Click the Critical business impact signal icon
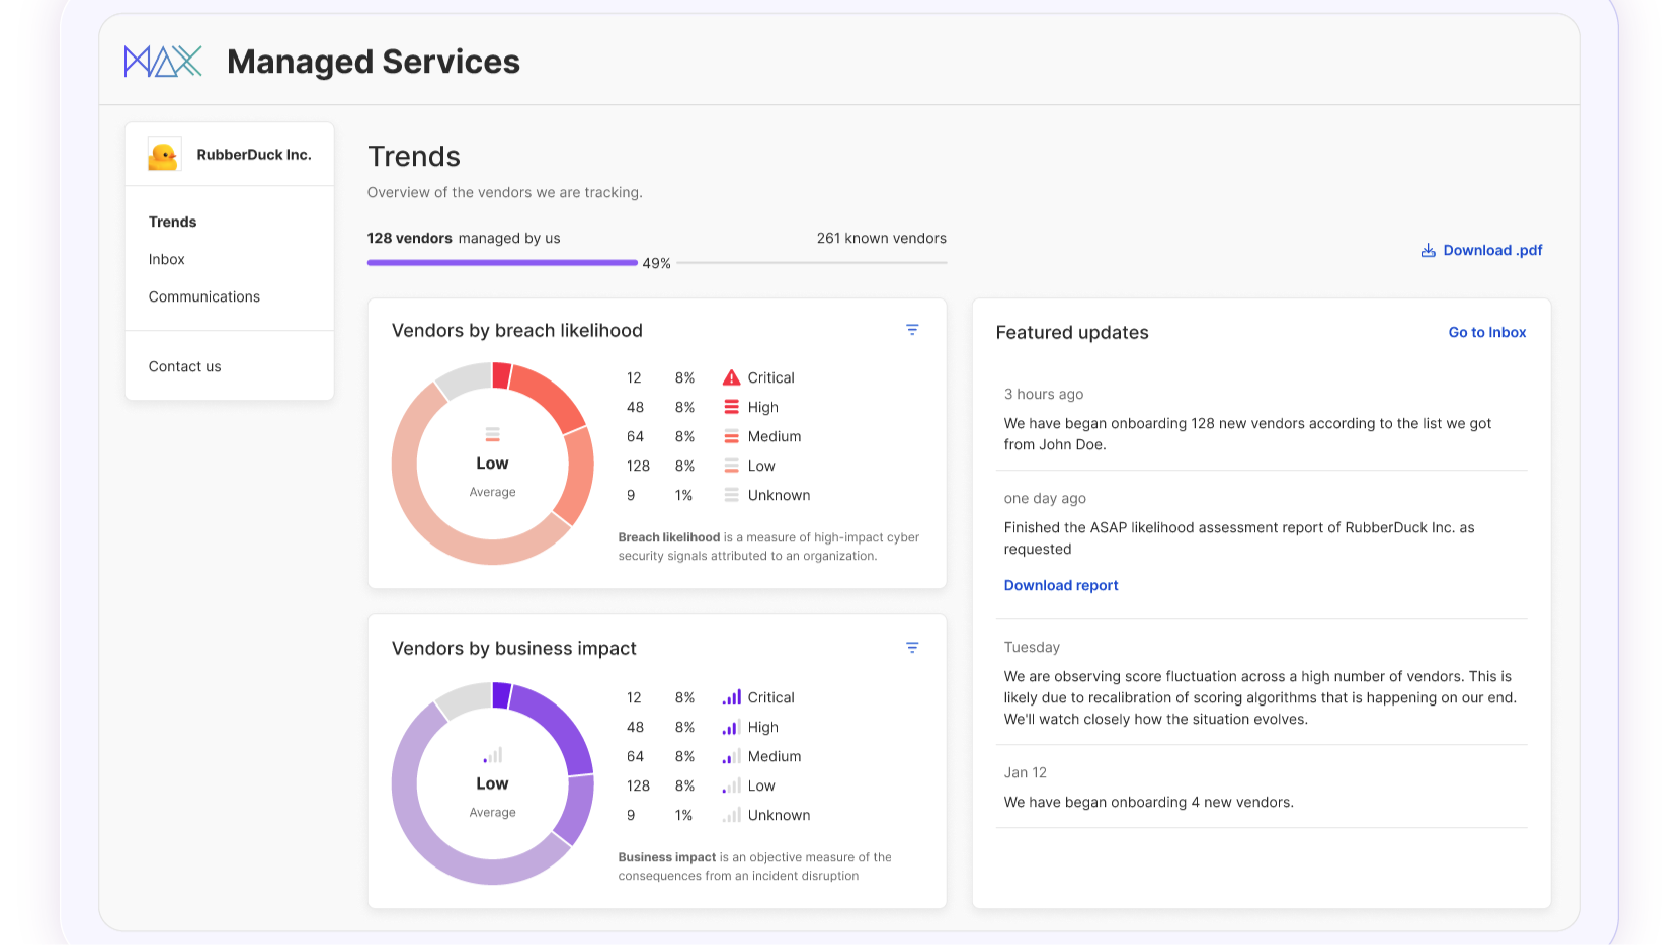Screen dimensions: 1679x945 pos(731,697)
